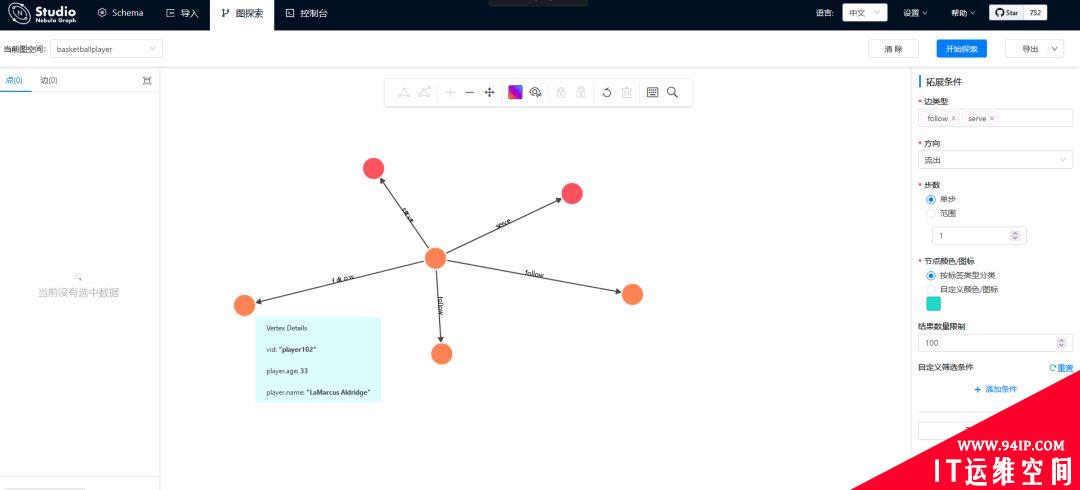Click the 752 star count
The width and height of the screenshot is (1080, 490).
tap(1035, 12)
